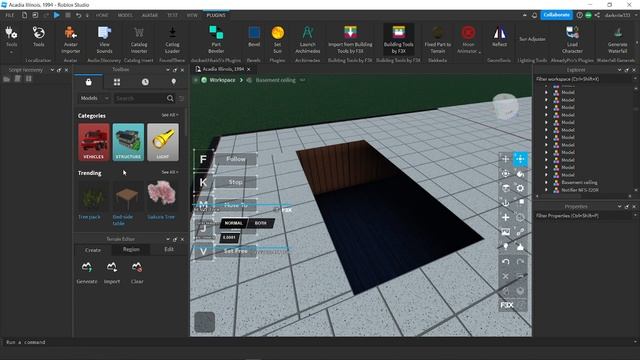The height and width of the screenshot is (360, 640).
Task: Switch to the VIEW ribbon tab
Action: coord(192,15)
